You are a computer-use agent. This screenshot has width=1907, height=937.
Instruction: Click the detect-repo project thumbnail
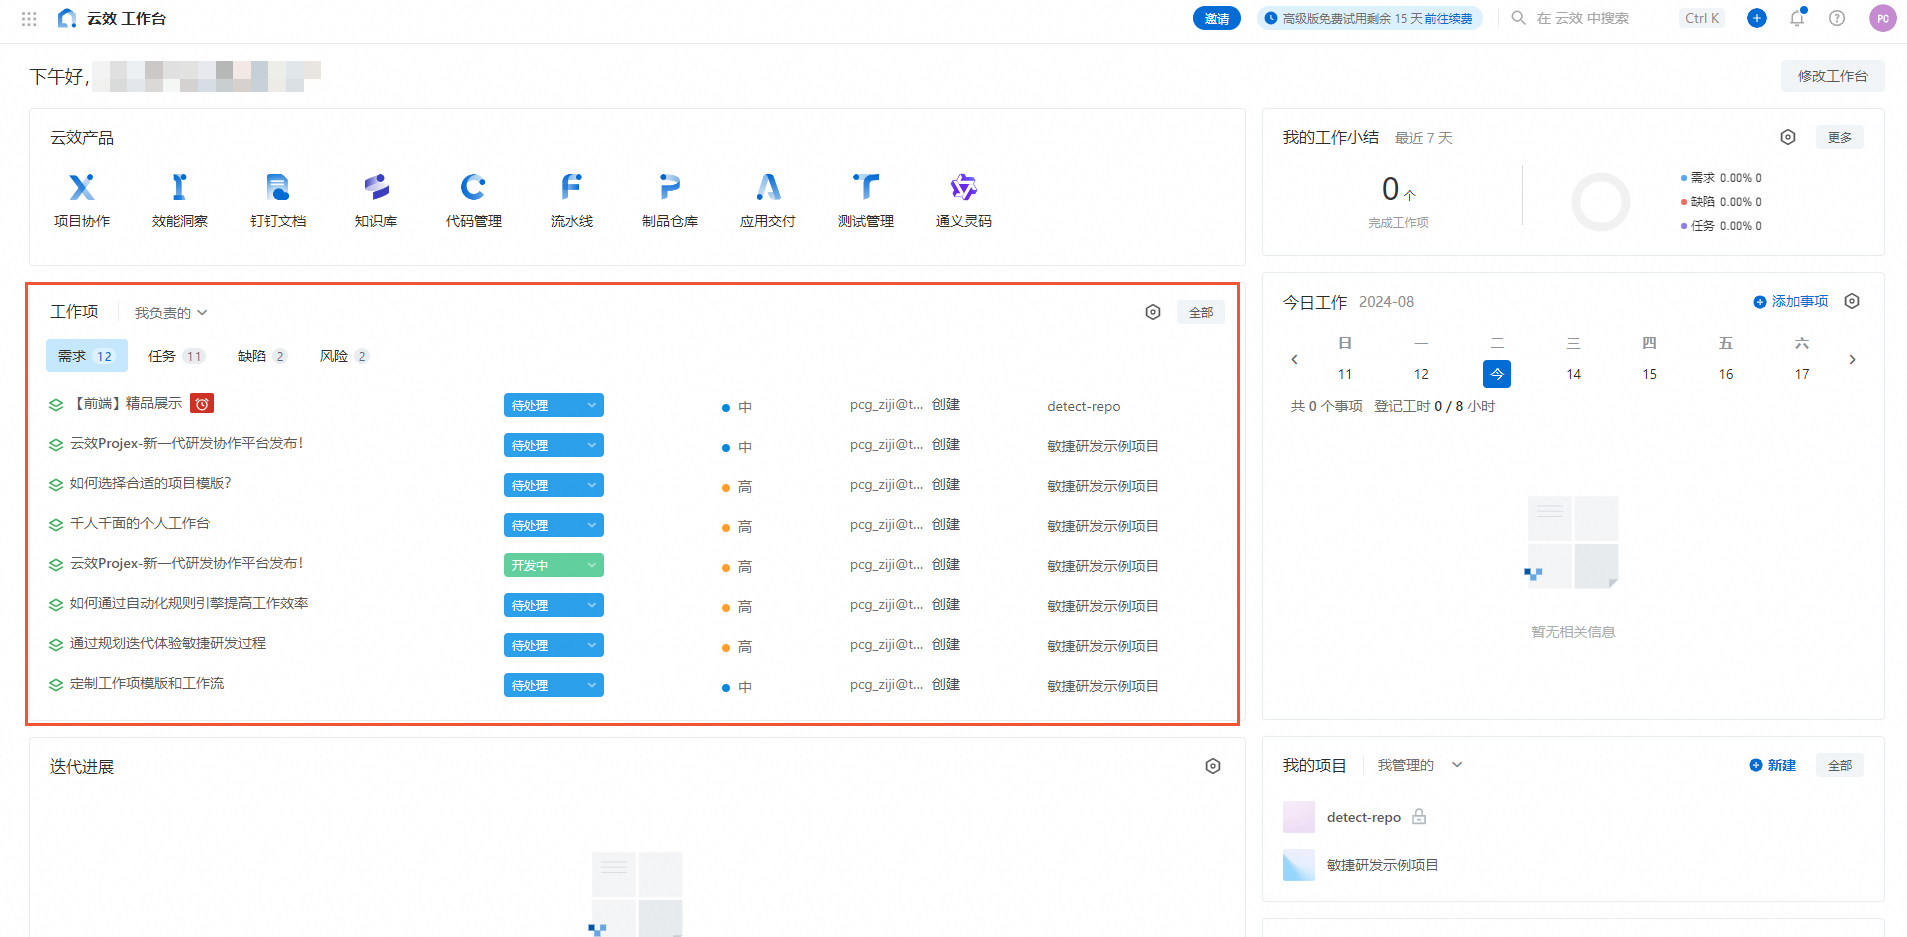pos(1299,817)
